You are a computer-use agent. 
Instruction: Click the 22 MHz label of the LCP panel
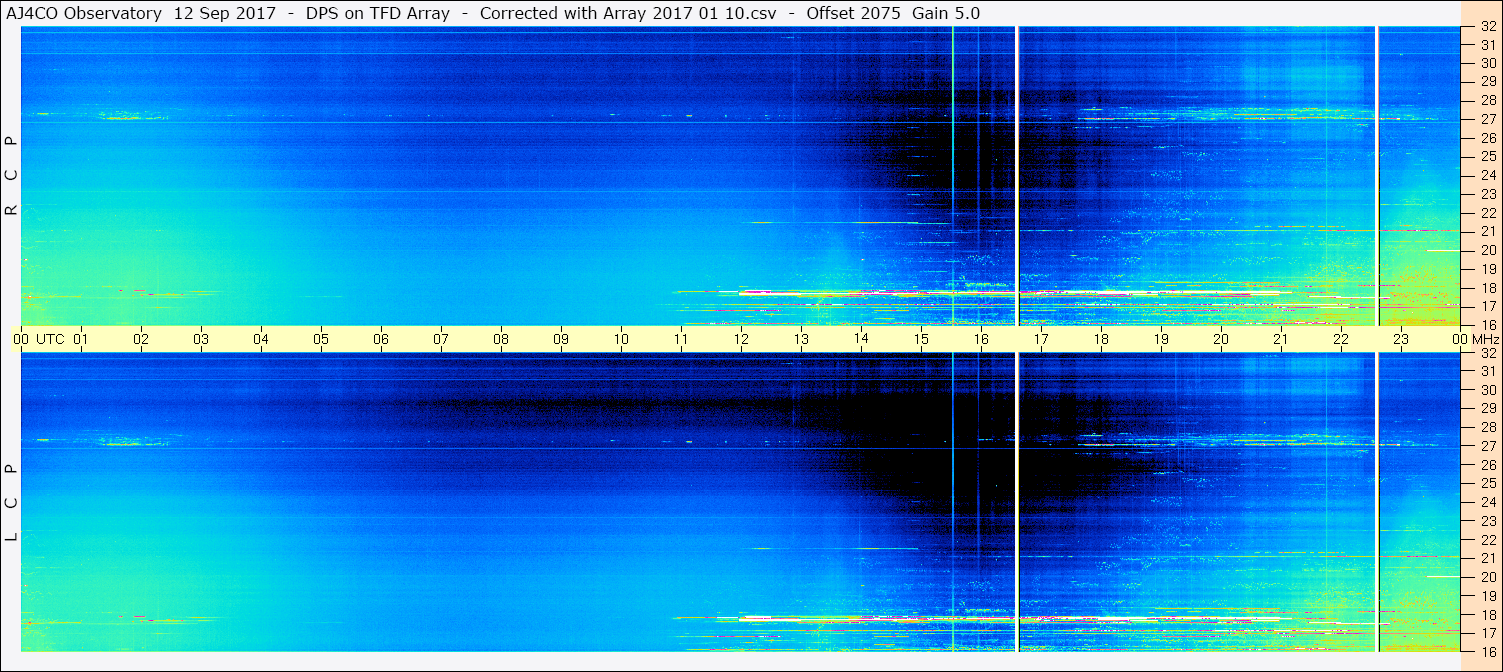pyautogui.click(x=1488, y=540)
